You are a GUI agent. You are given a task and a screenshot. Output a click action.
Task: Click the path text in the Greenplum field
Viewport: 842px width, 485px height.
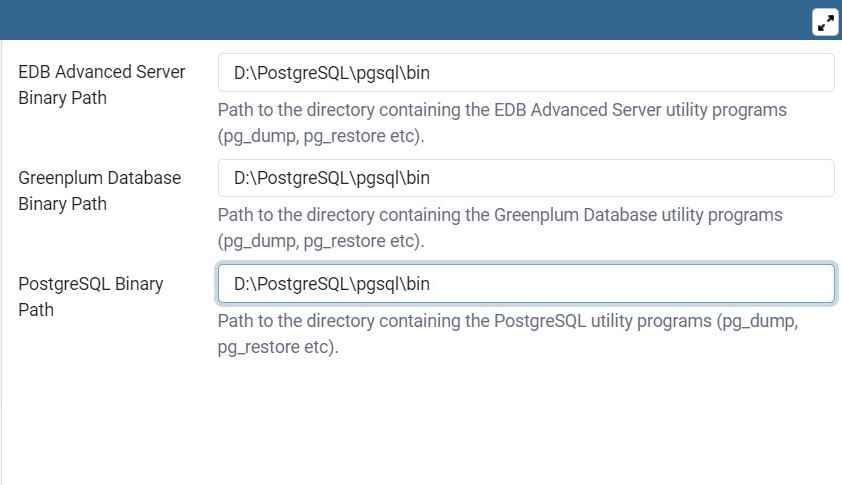[331, 178]
